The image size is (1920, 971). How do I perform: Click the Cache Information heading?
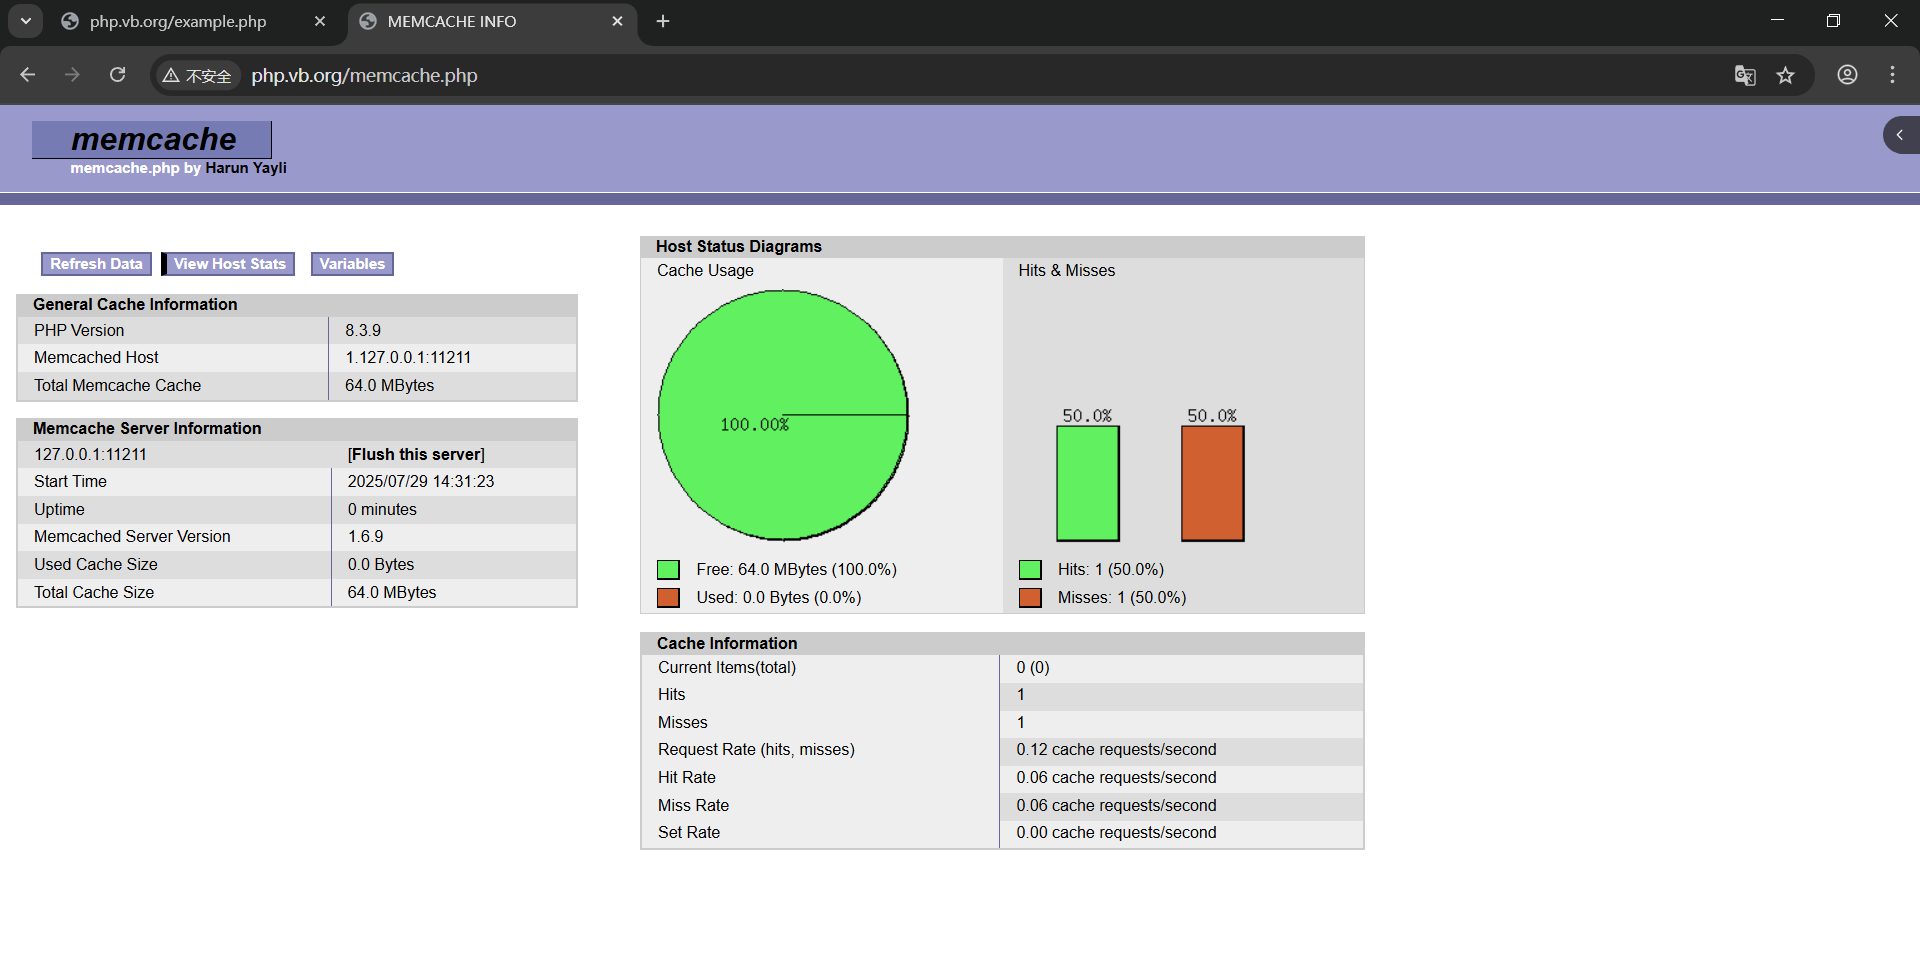click(727, 643)
